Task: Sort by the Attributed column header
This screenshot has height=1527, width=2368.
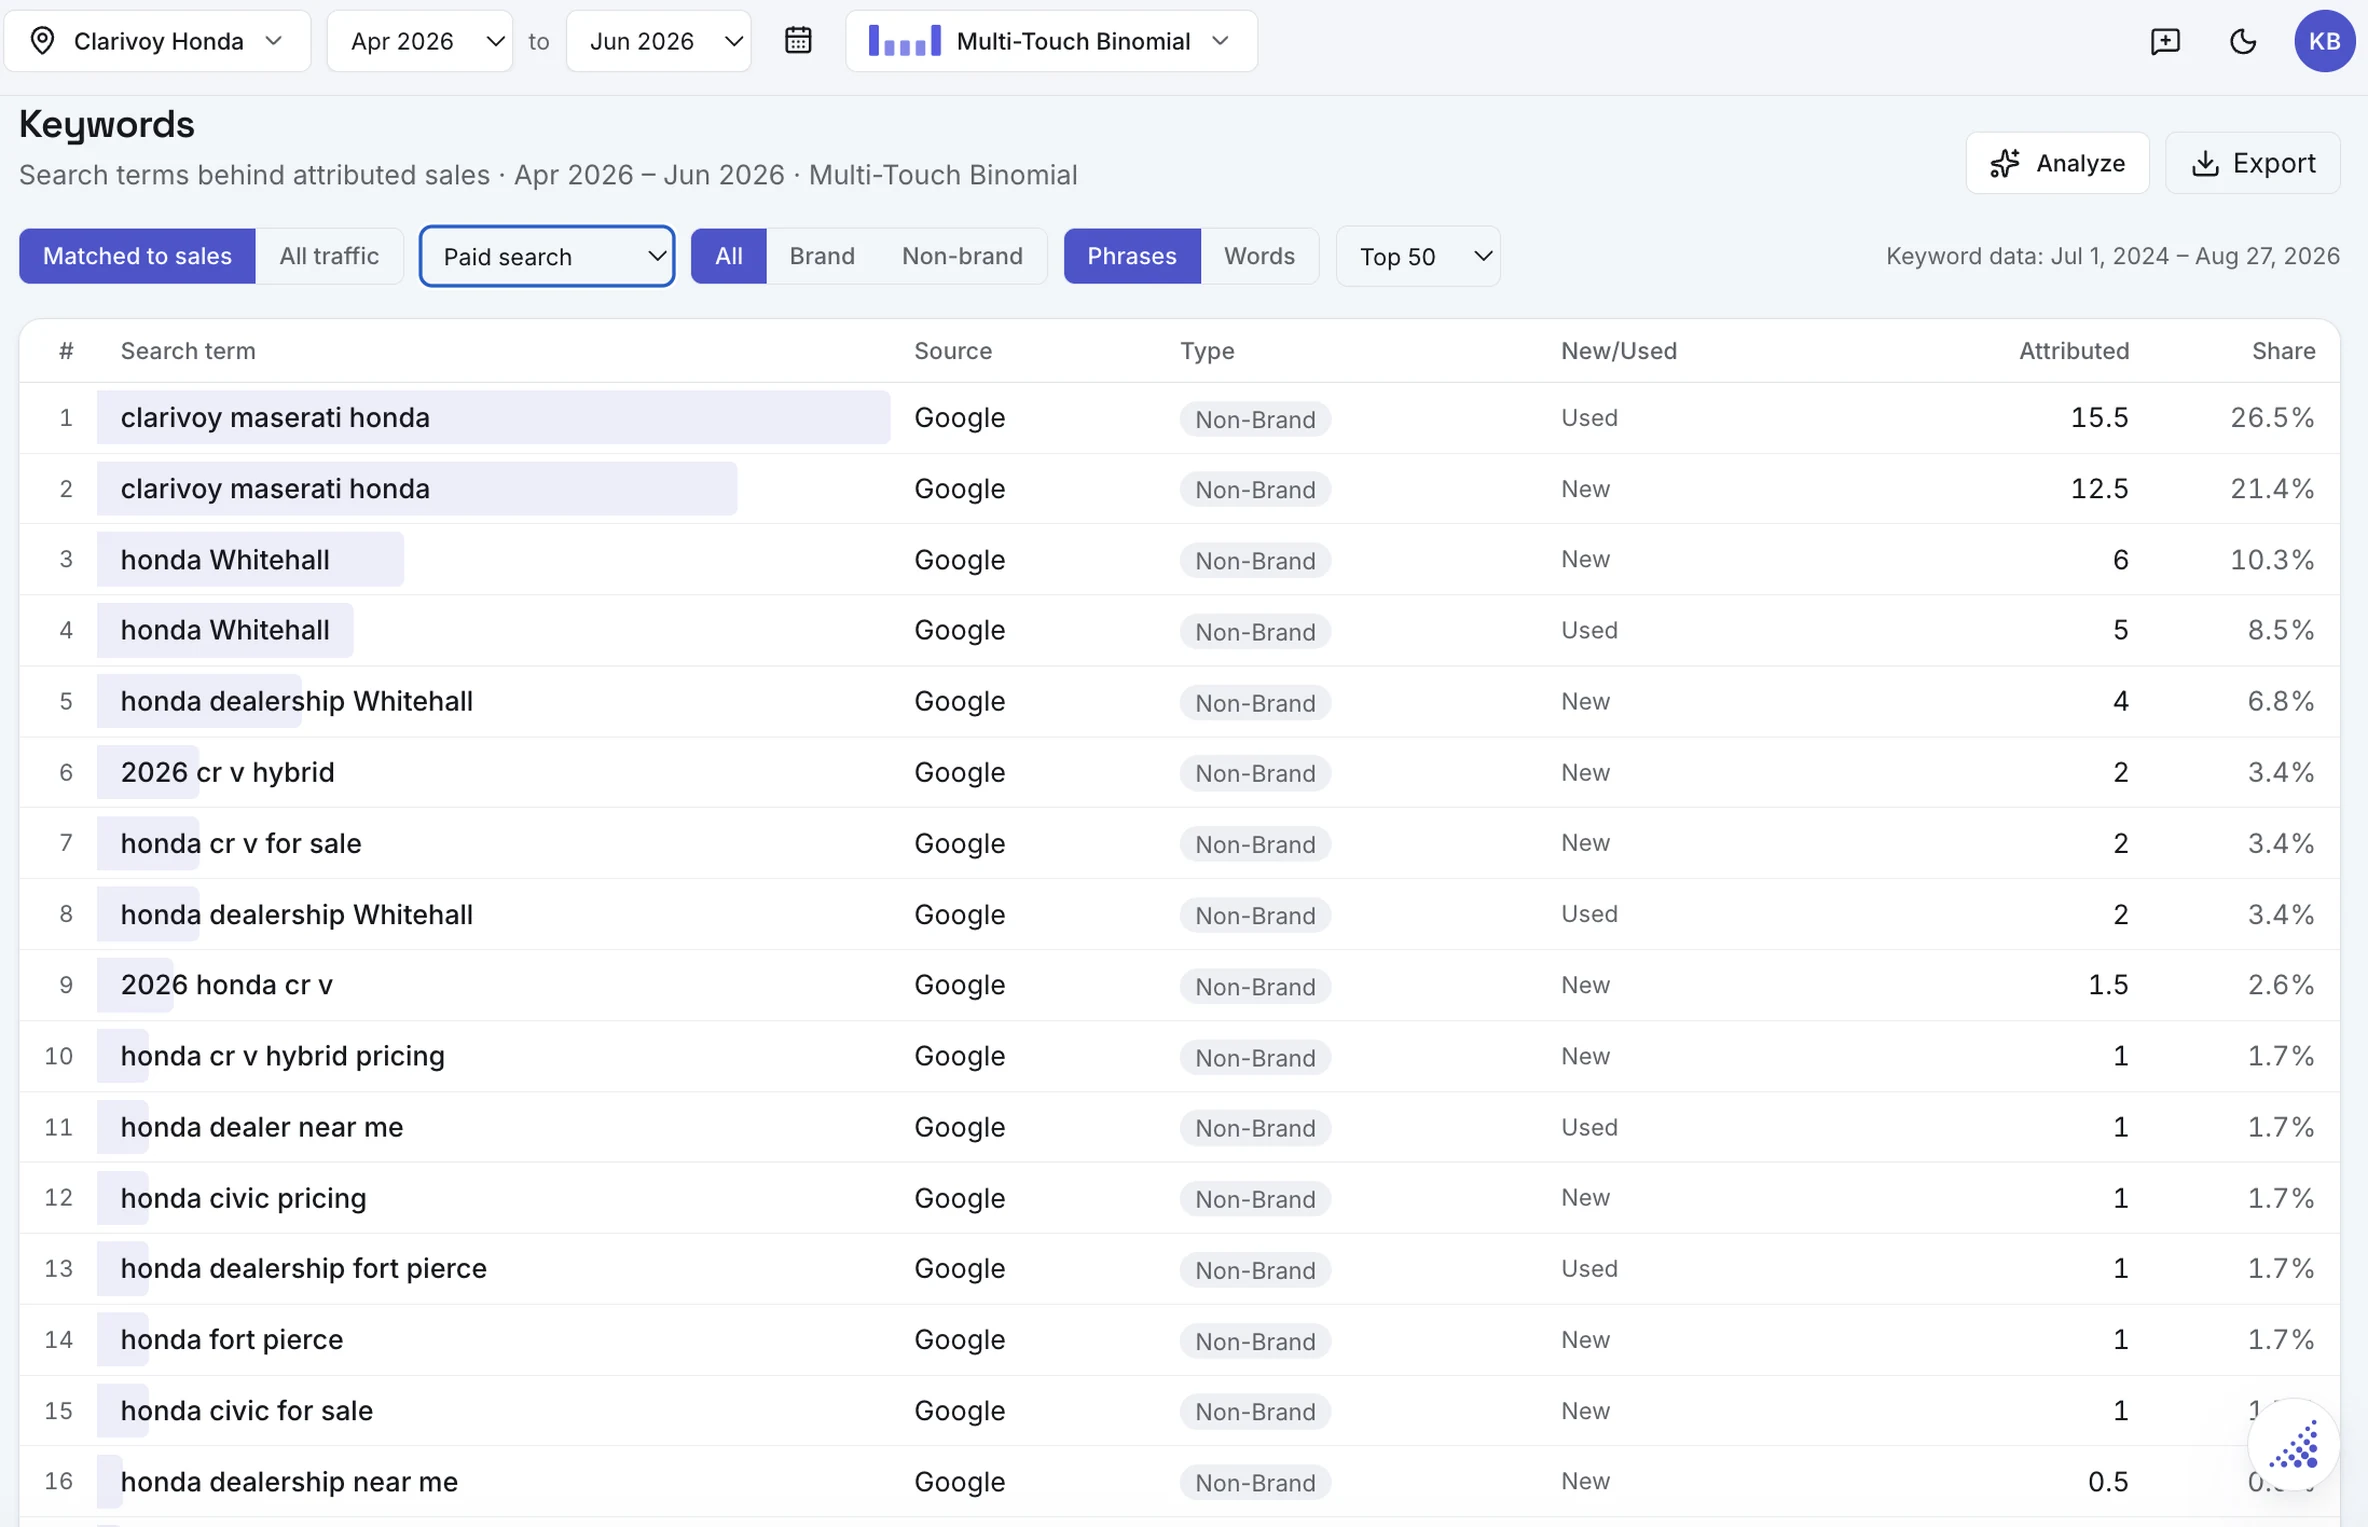Action: point(2074,351)
